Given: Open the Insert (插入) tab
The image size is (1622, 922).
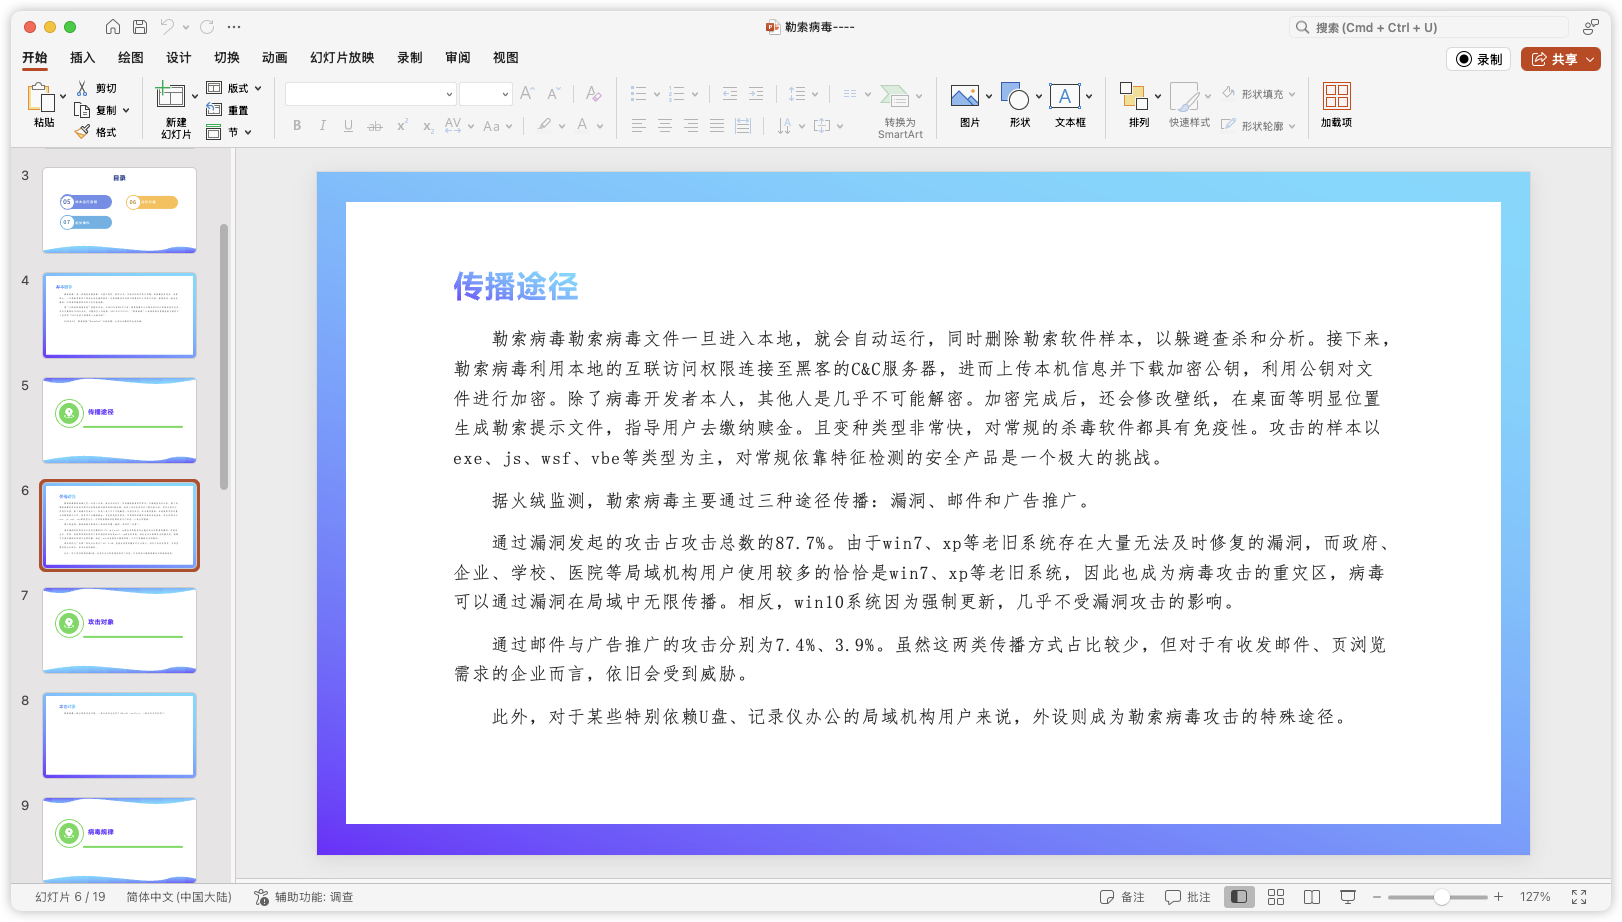Looking at the screenshot, I should point(82,58).
